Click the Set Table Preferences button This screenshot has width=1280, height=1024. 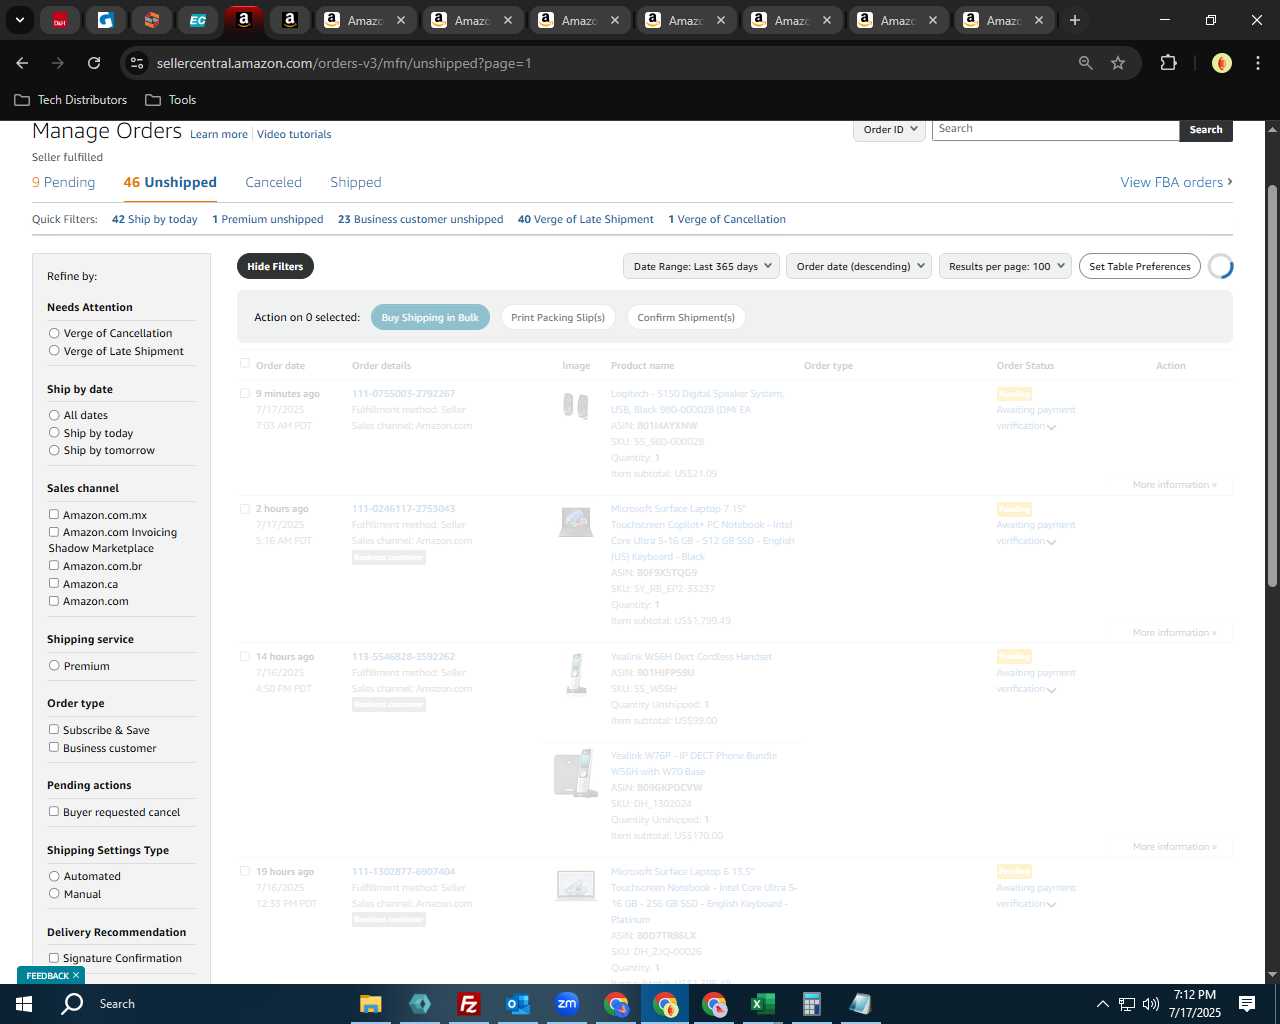tap(1140, 266)
